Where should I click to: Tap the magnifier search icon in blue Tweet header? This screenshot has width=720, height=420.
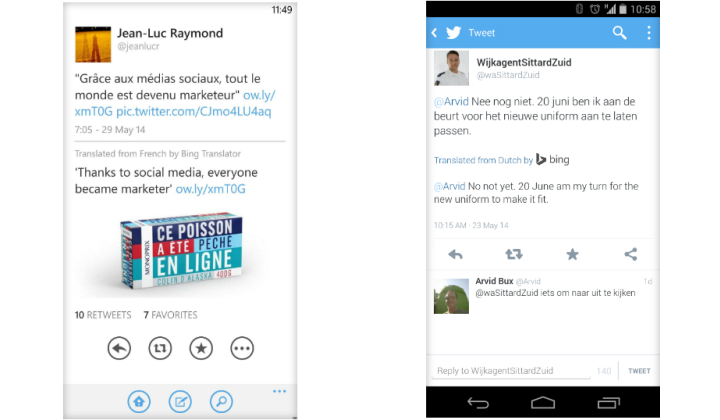(x=619, y=33)
